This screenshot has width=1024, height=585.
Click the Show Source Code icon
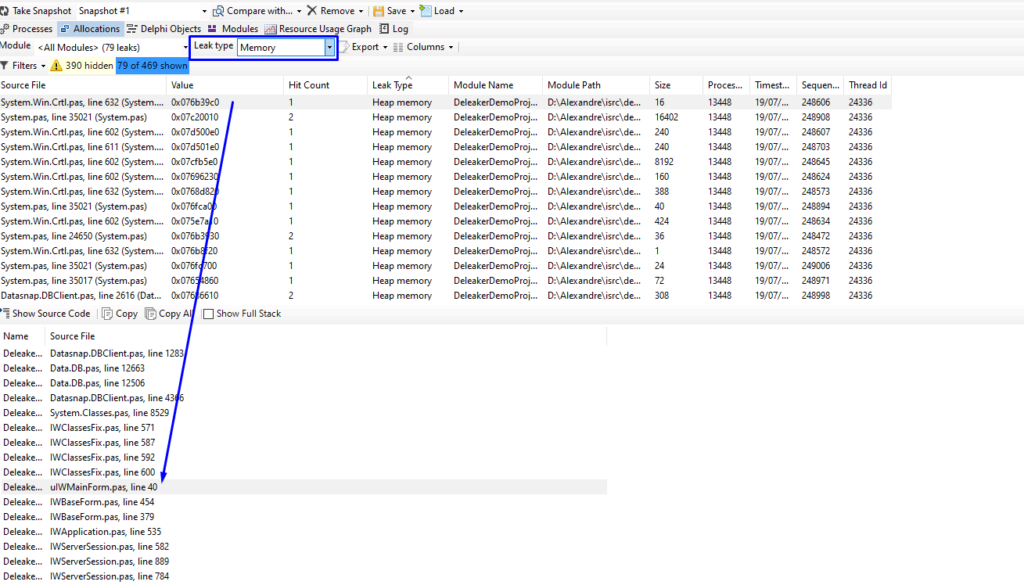(x=5, y=313)
